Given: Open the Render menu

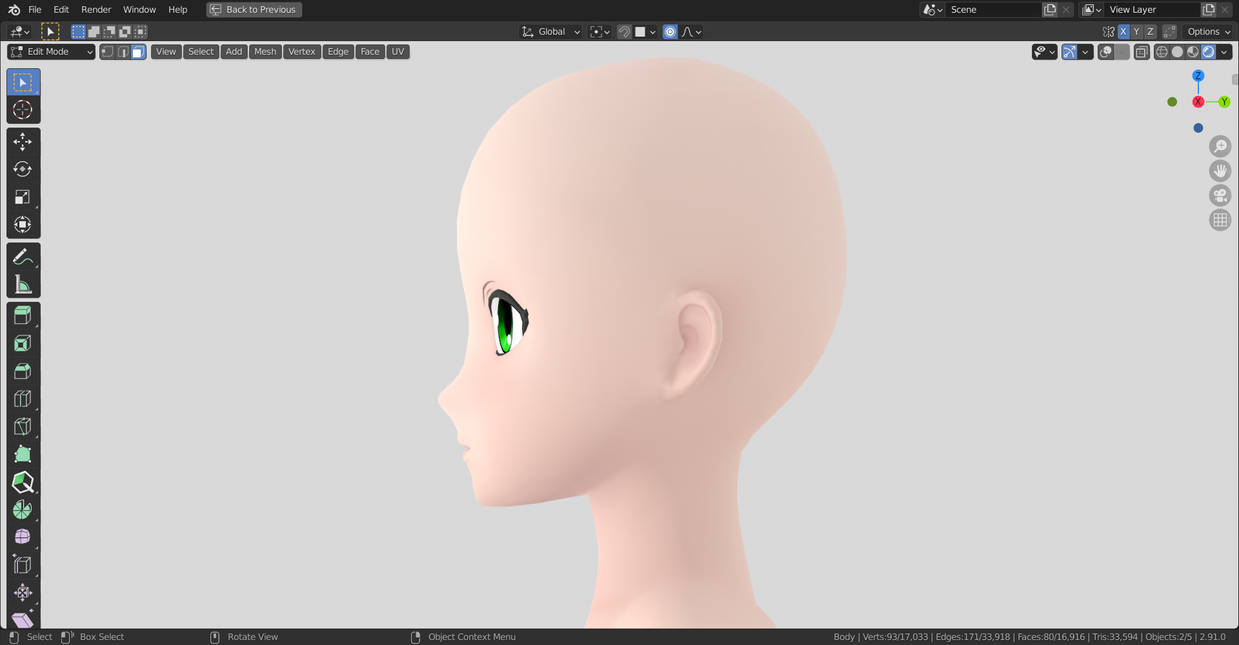Looking at the screenshot, I should (96, 10).
